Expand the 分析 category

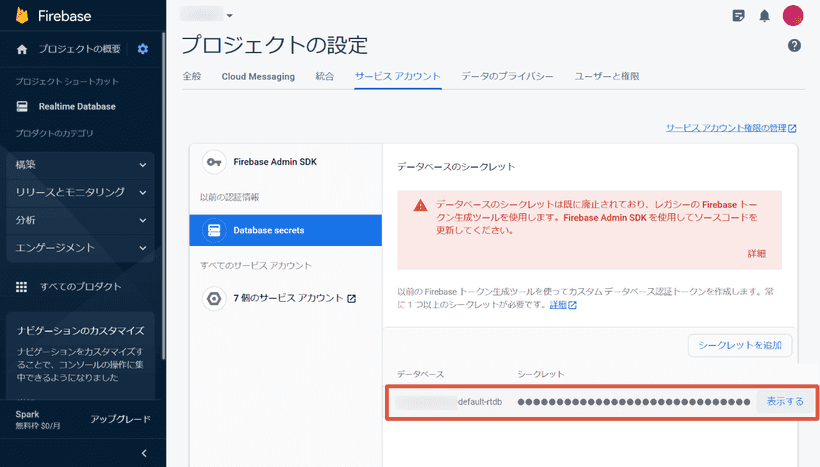81,220
